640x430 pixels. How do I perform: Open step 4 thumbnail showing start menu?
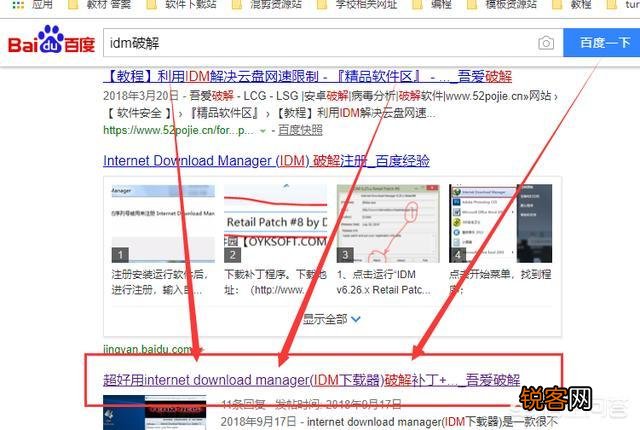[500, 224]
